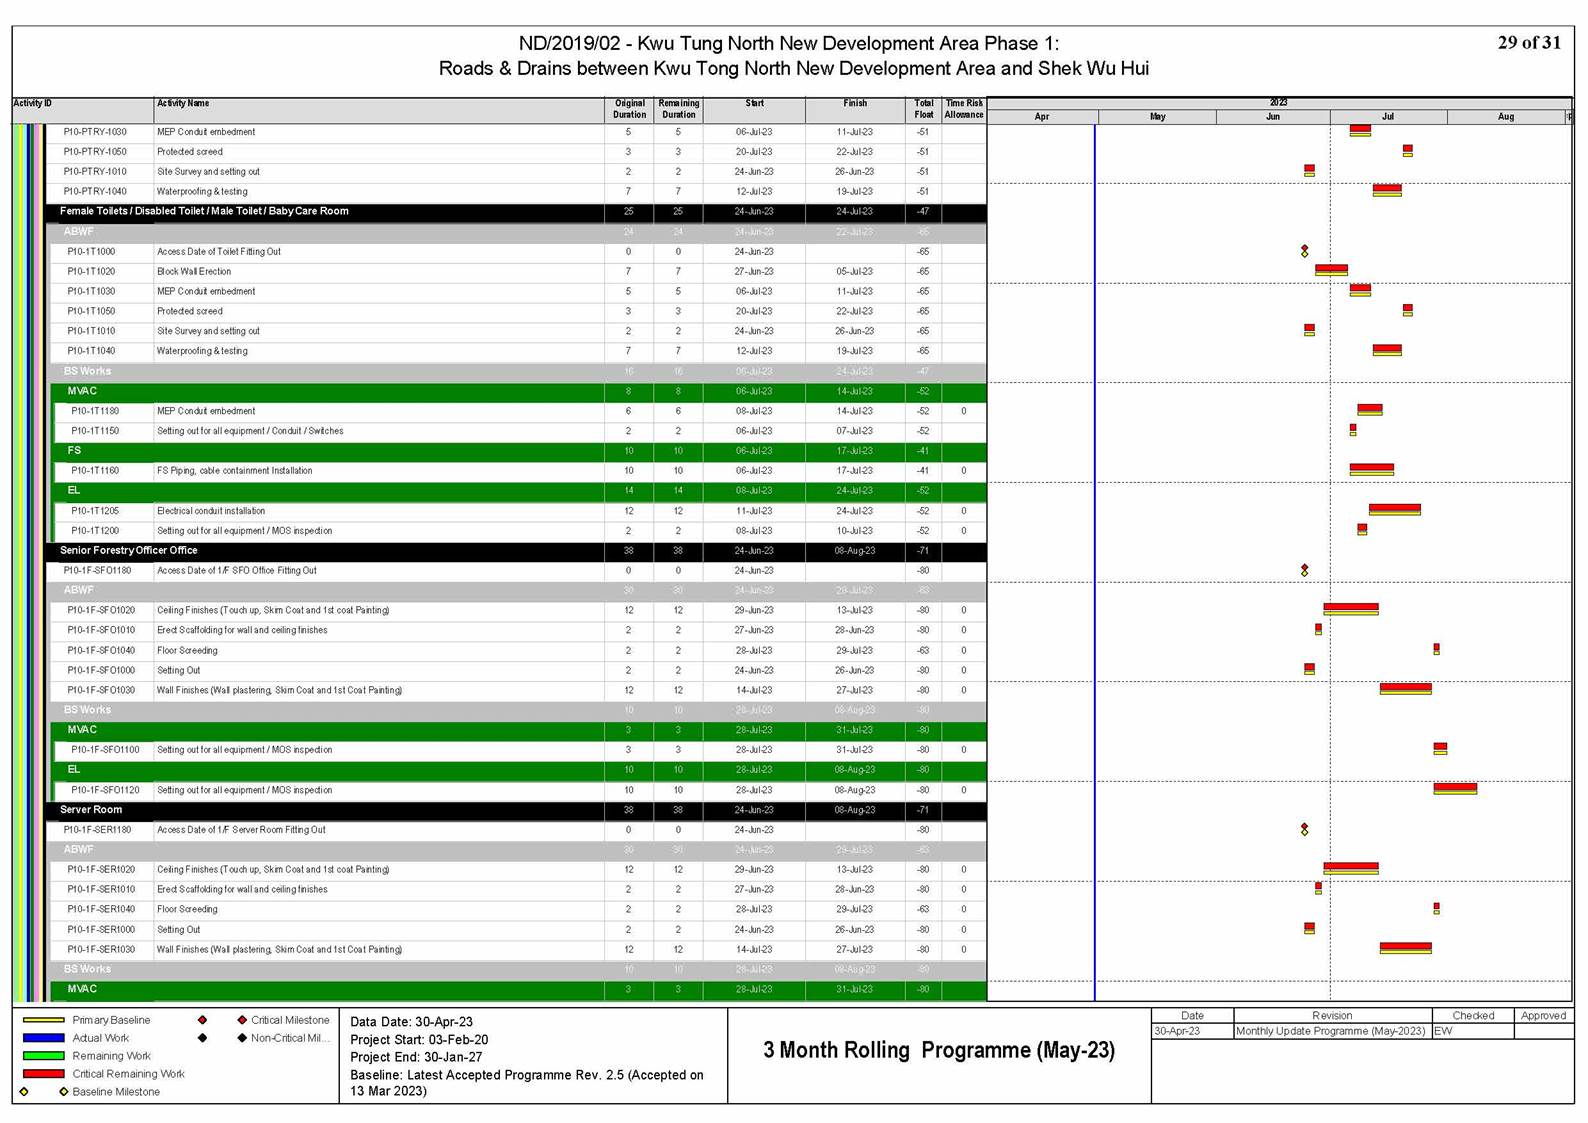The height and width of the screenshot is (1123, 1588).
Task: Click 'Monthly Update Programme (May-2023)' revision cell
Action: (x=1331, y=1031)
